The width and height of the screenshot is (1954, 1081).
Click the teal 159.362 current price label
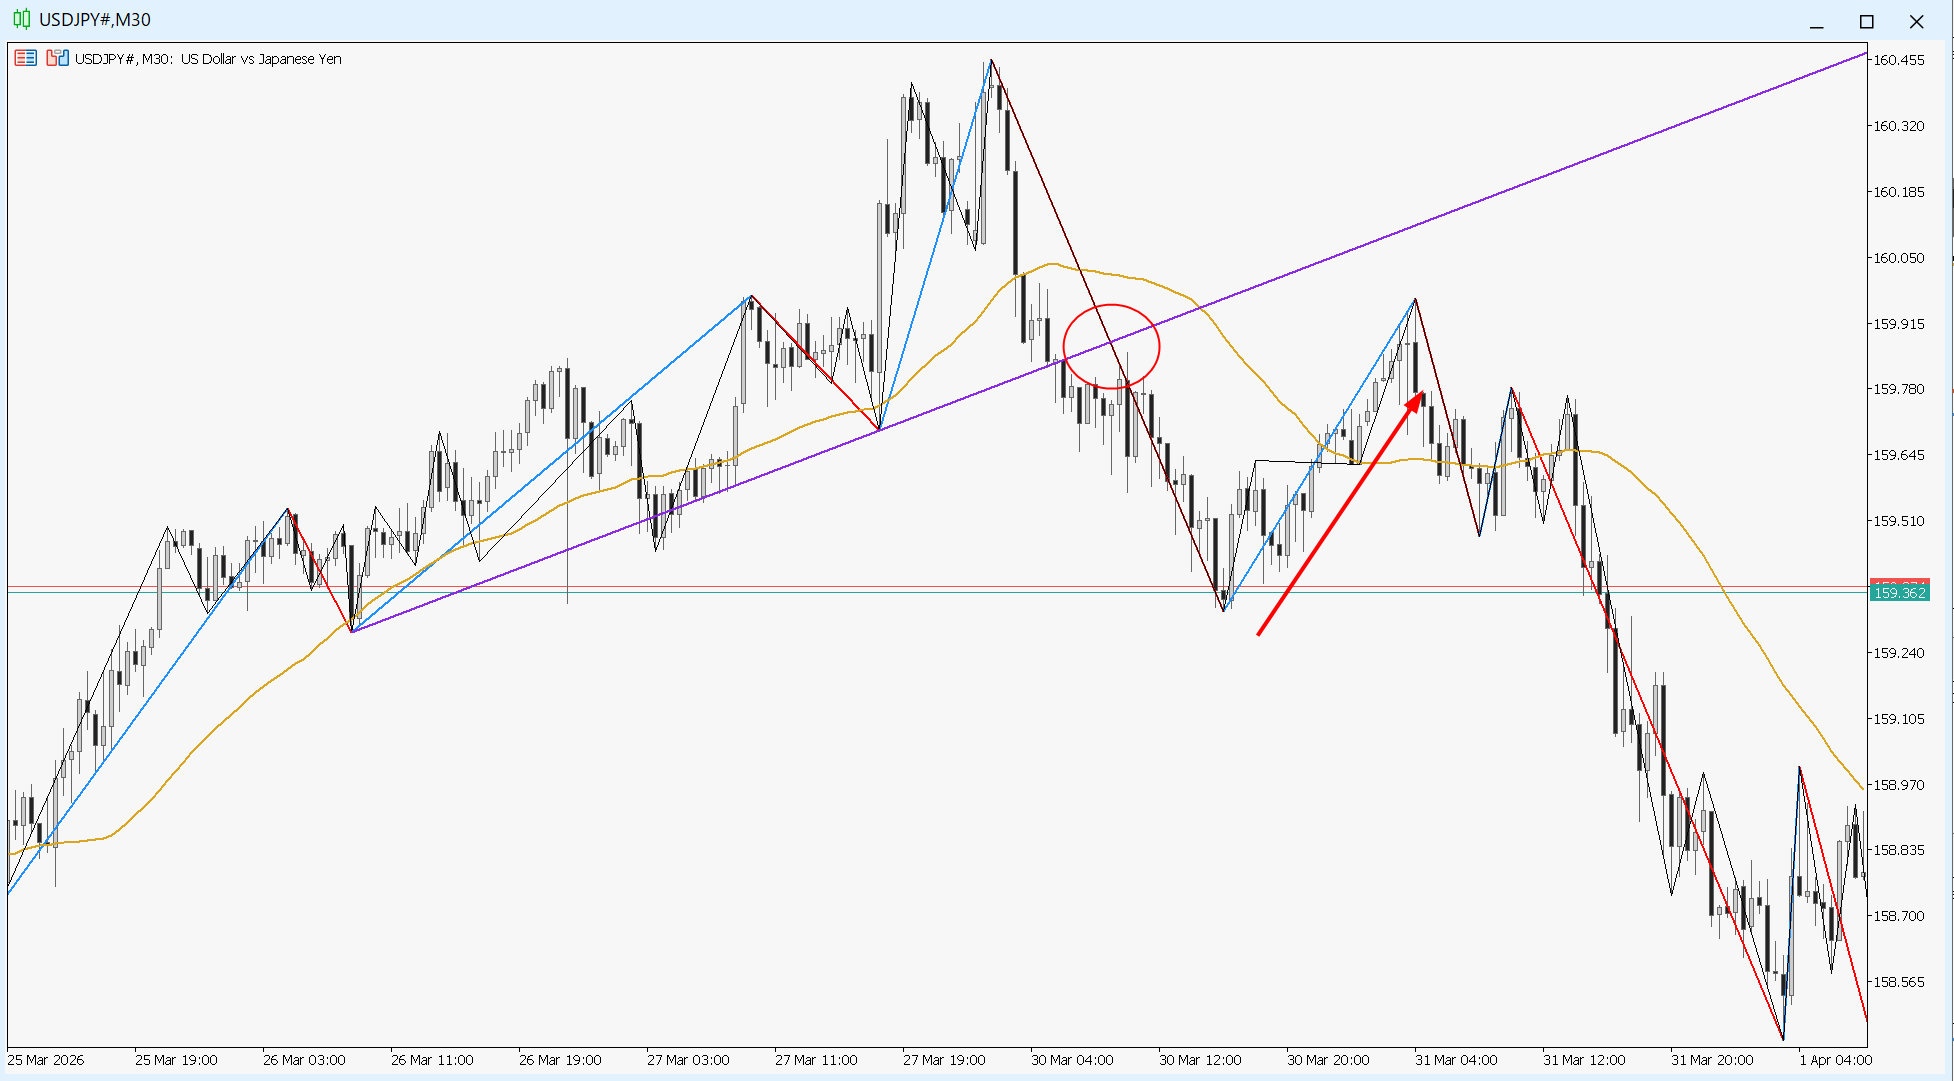pyautogui.click(x=1899, y=593)
